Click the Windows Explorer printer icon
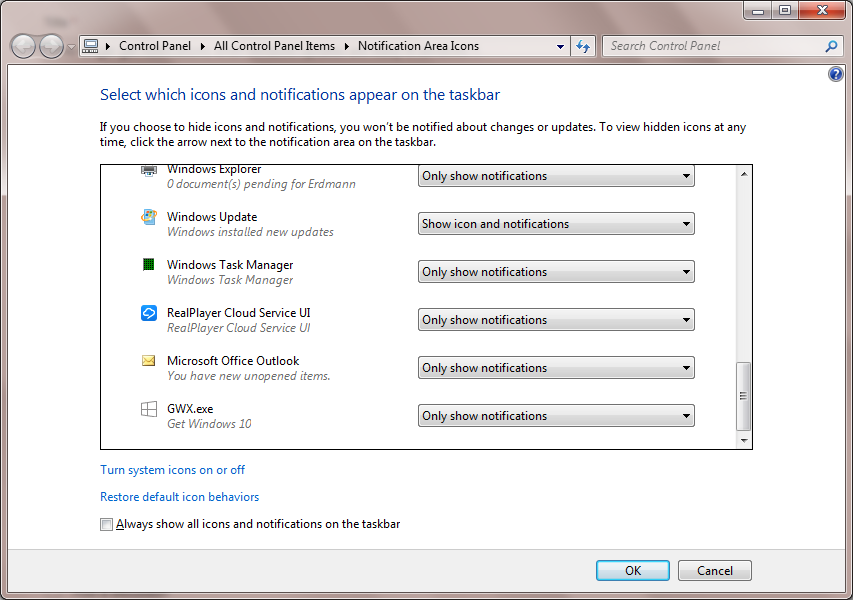The image size is (853, 600). click(x=149, y=171)
